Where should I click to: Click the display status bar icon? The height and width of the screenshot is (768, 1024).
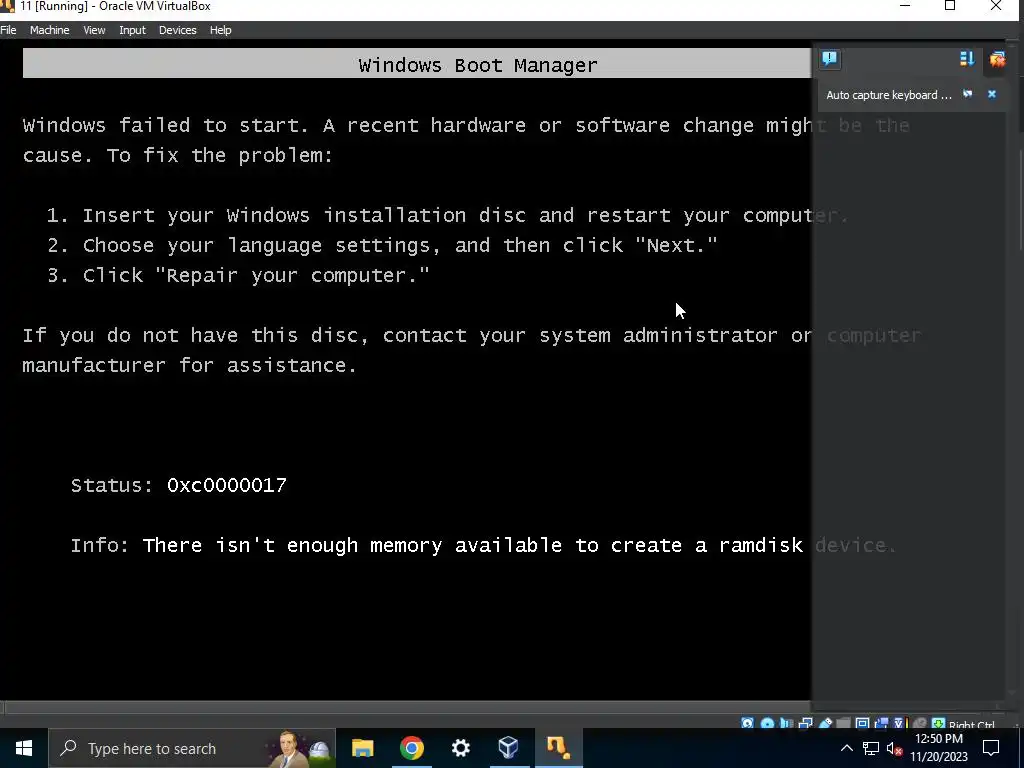(863, 724)
